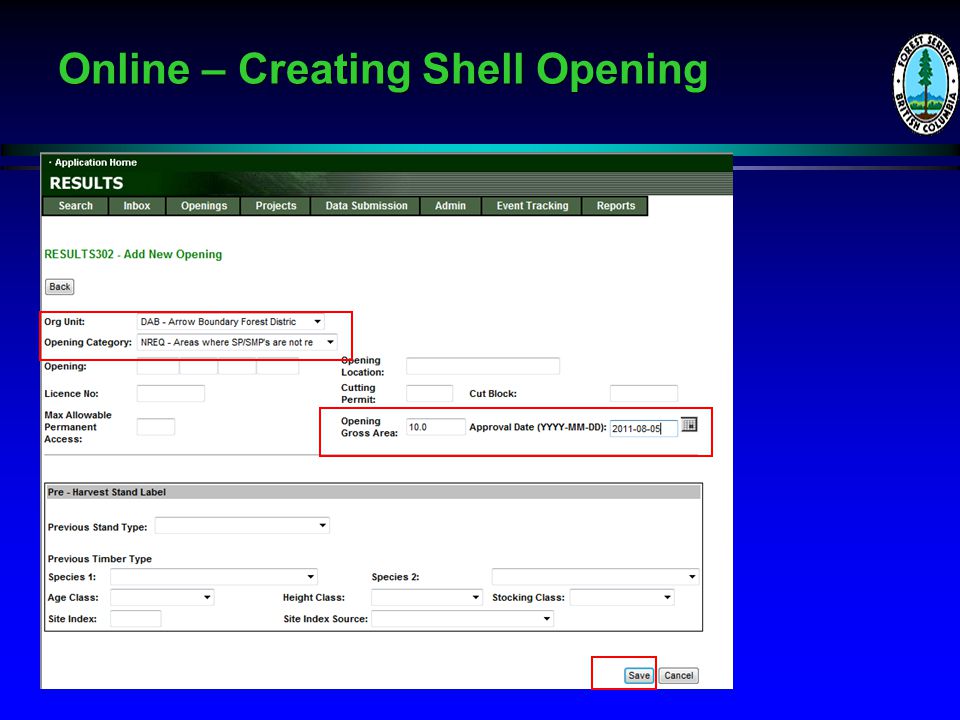Open the Projects tab
The image size is (960, 720).
(x=276, y=206)
